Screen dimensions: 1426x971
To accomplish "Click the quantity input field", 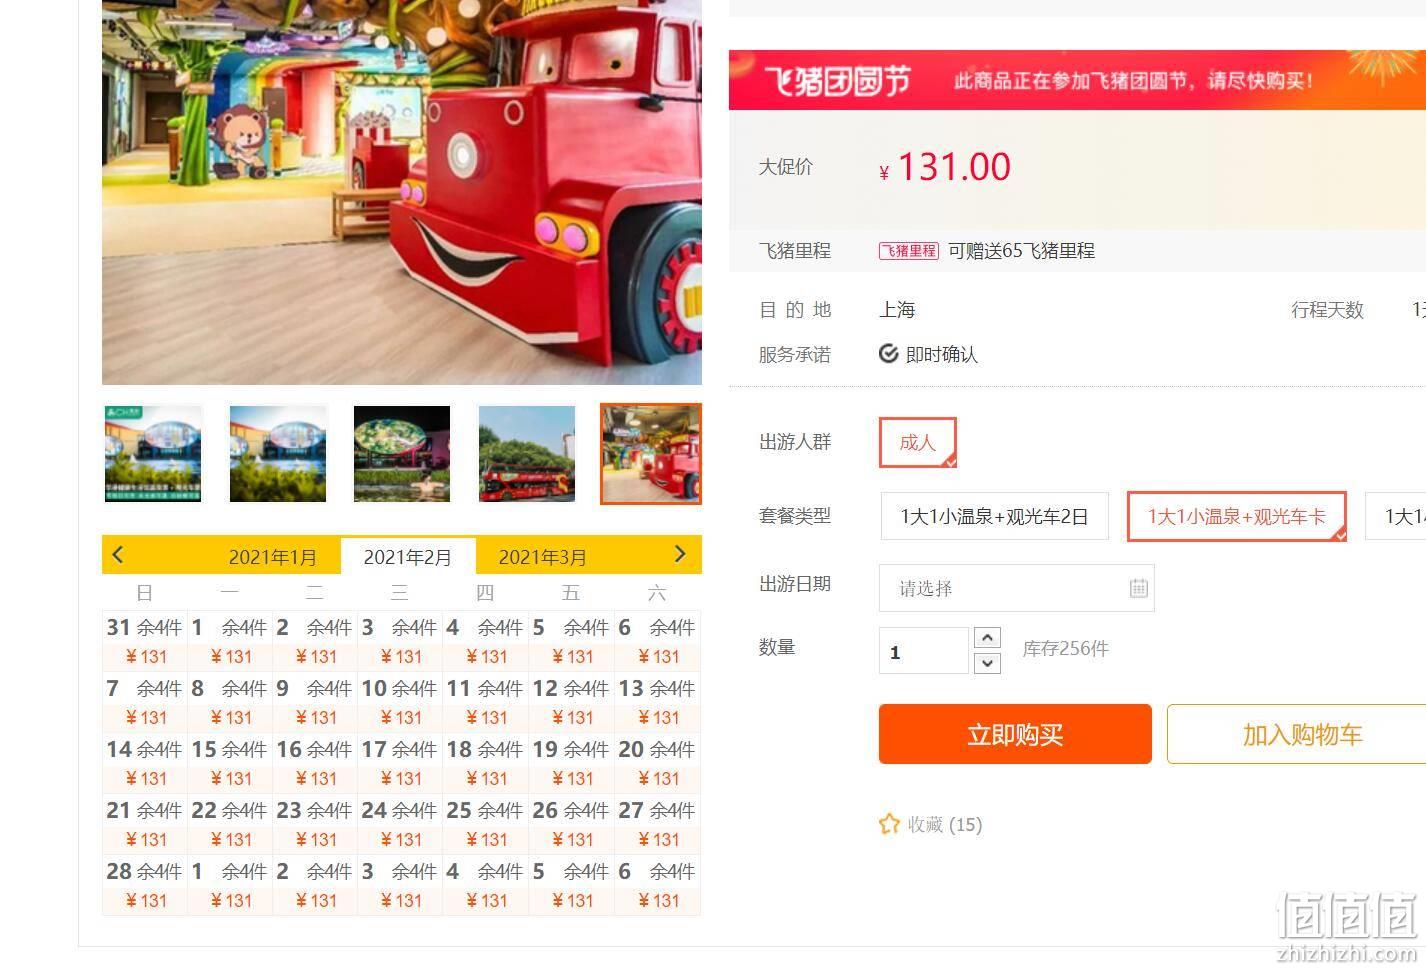I will pos(923,651).
